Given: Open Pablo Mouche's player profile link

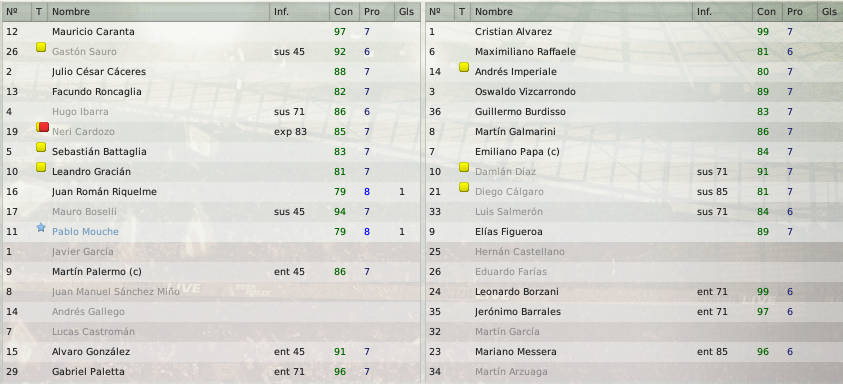Looking at the screenshot, I should (x=85, y=232).
